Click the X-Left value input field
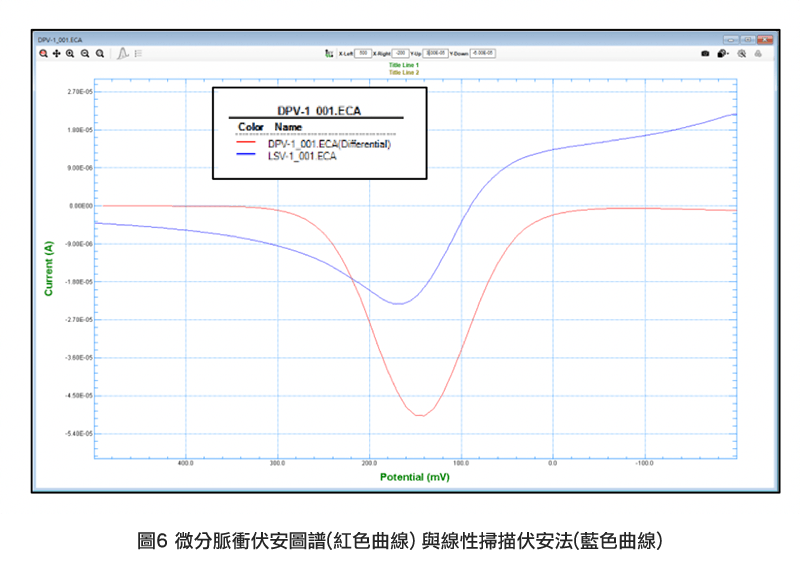This screenshot has width=800, height=579. pos(363,53)
